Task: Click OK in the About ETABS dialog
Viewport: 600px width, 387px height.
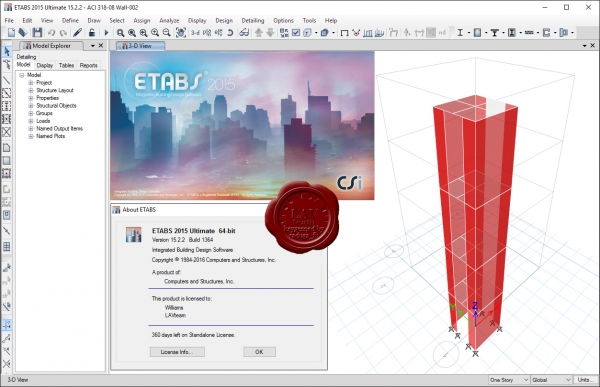Action: pyautogui.click(x=259, y=352)
